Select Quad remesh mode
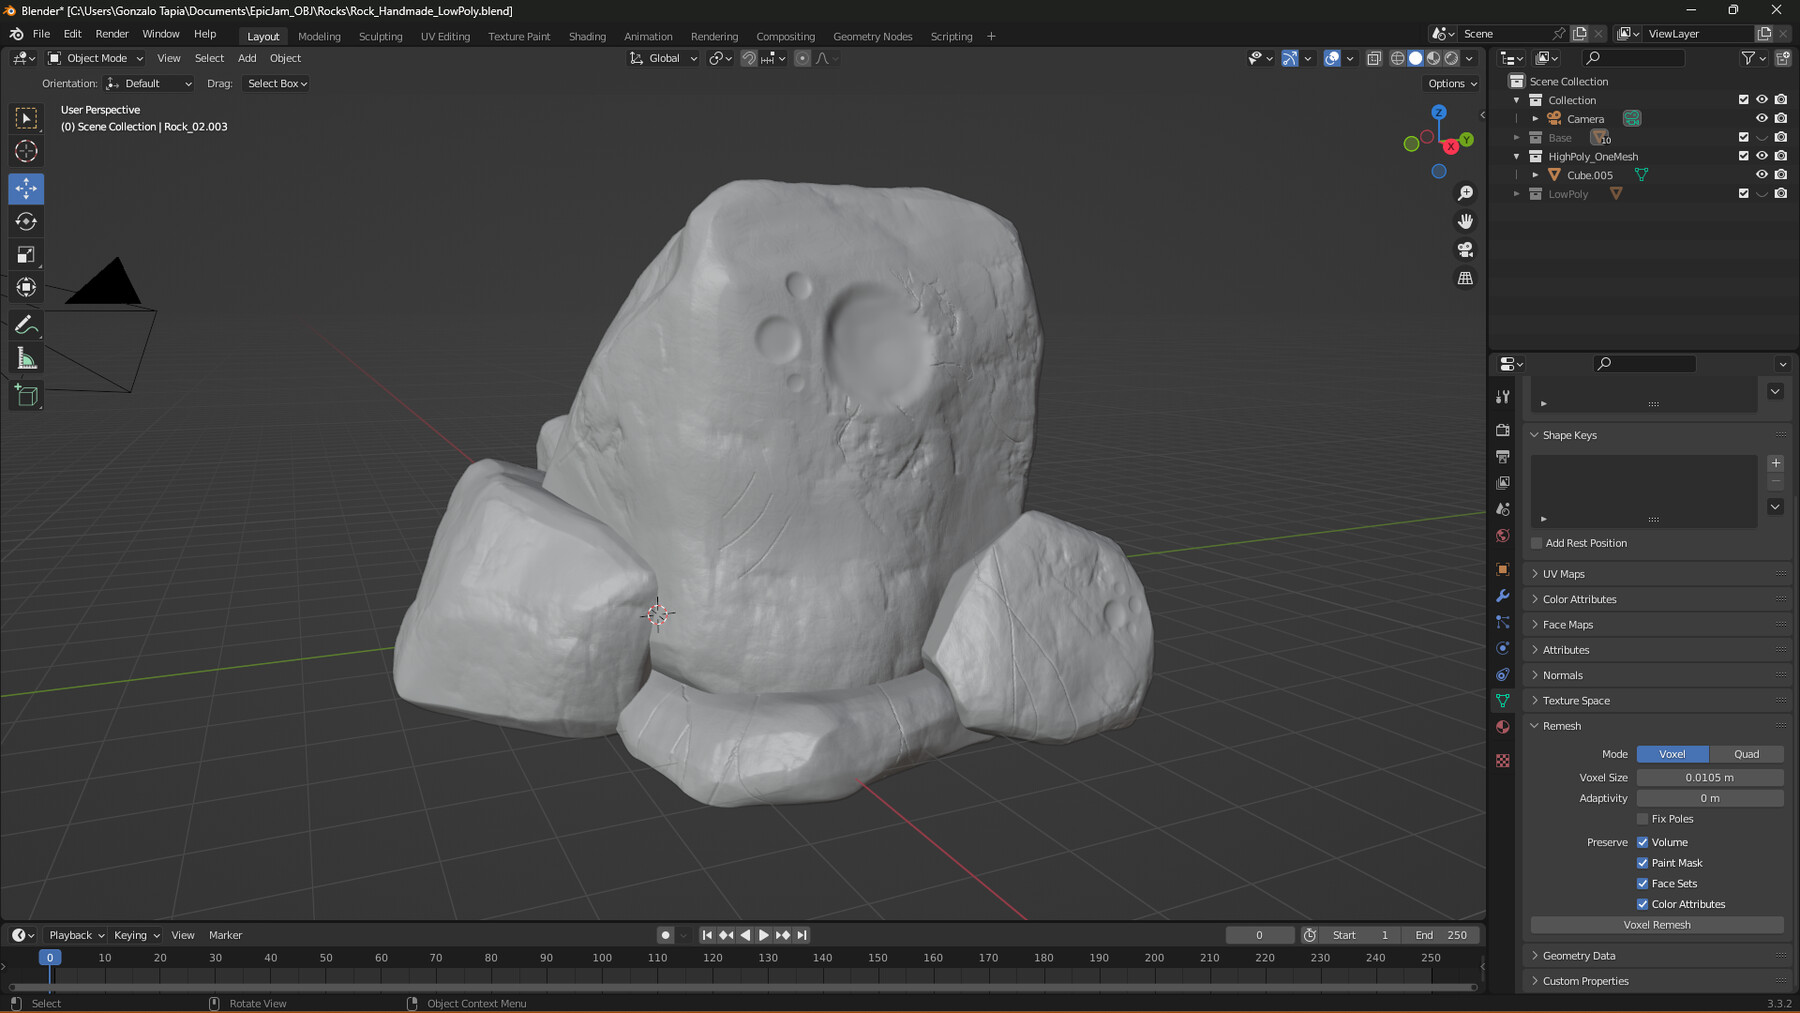This screenshot has height=1013, width=1800. point(1746,754)
